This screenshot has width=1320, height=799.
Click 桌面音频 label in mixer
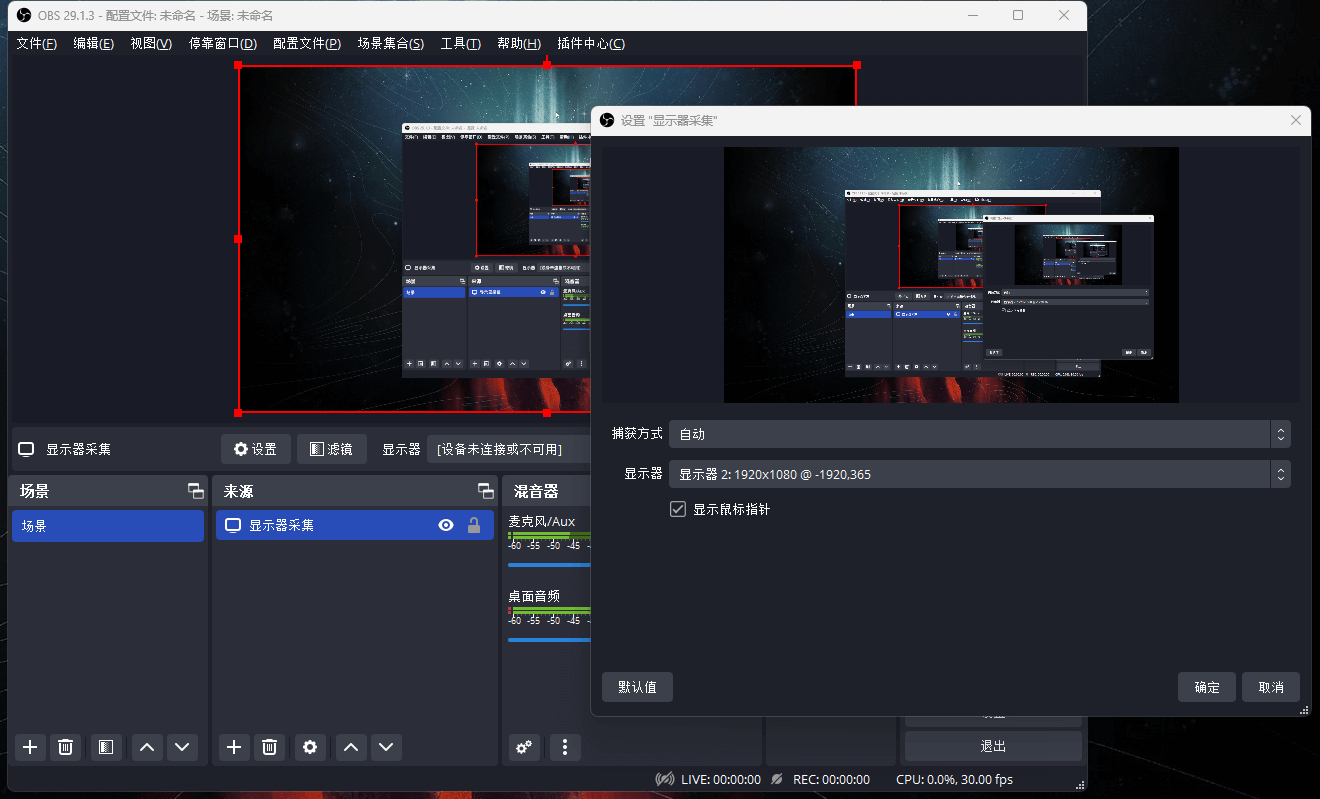pyautogui.click(x=534, y=596)
